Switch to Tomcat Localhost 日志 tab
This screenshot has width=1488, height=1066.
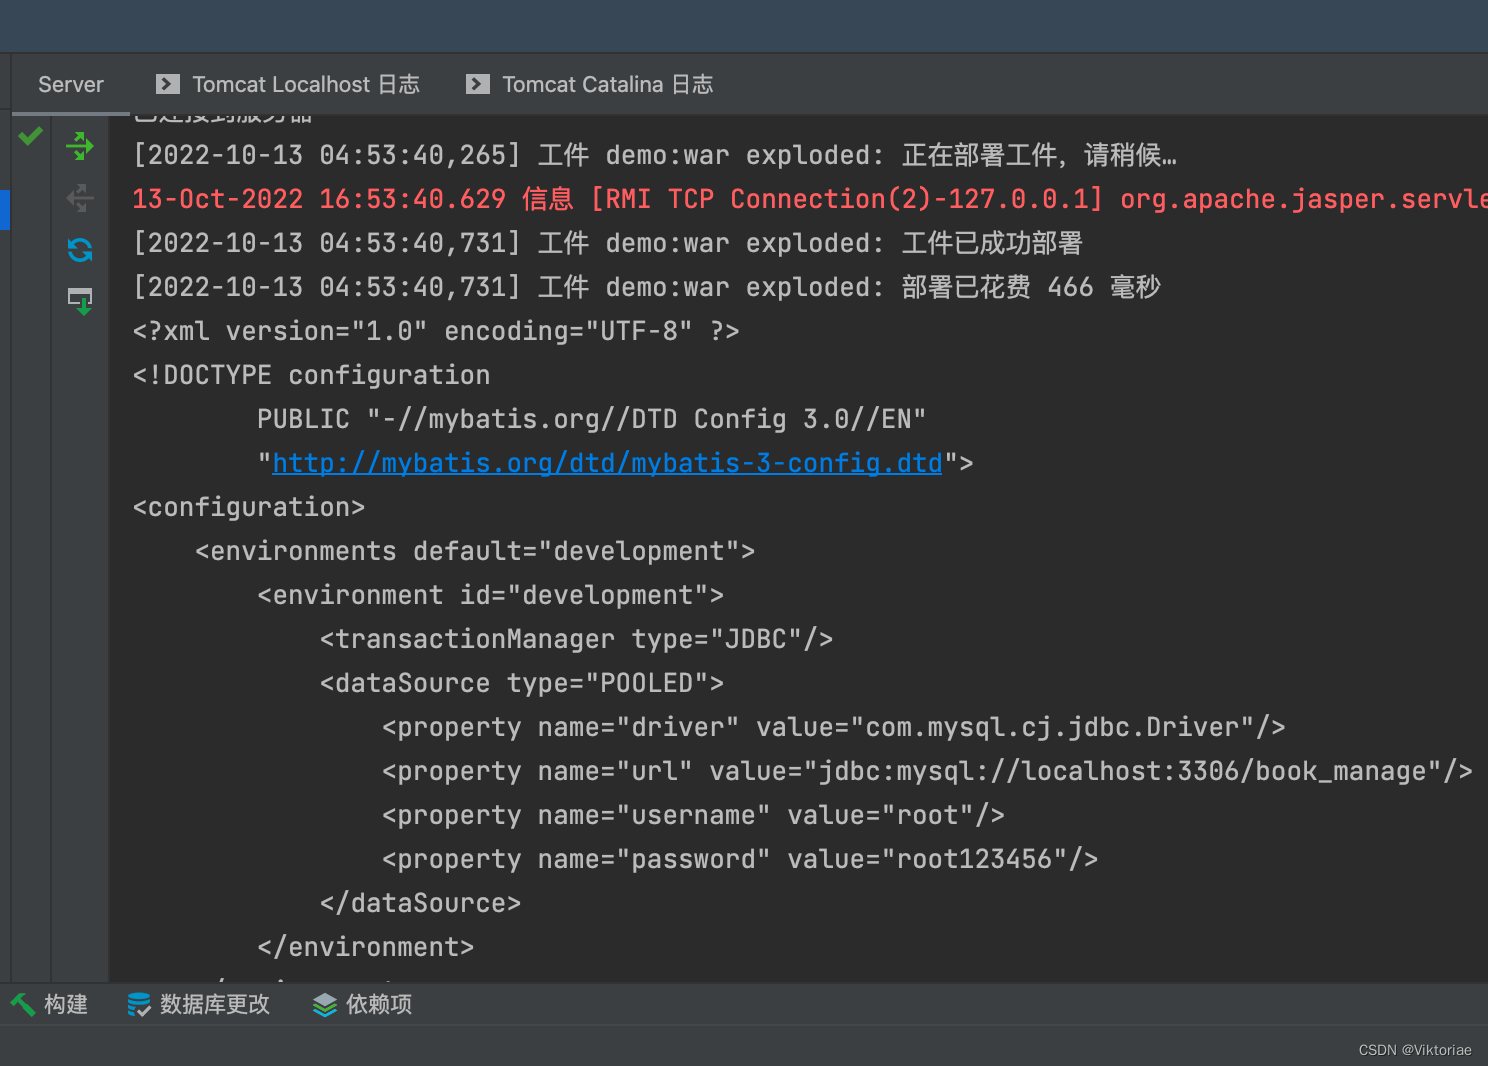(306, 84)
